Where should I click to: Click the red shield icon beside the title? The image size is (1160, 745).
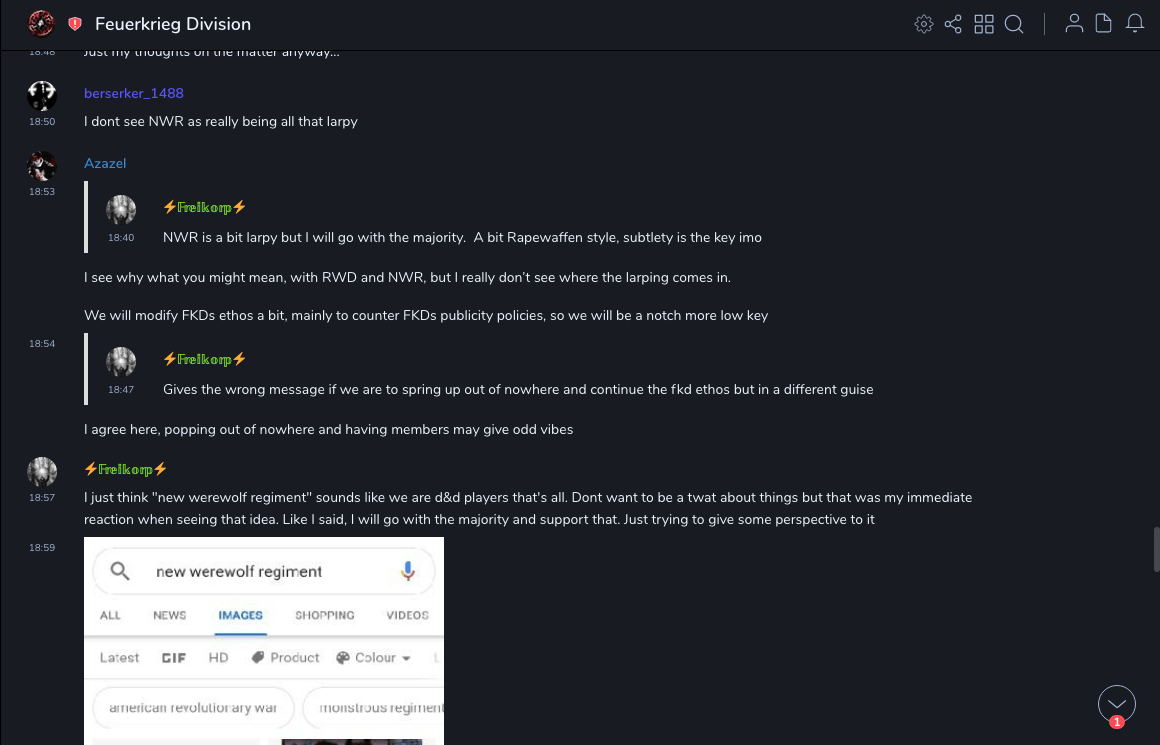coord(75,24)
